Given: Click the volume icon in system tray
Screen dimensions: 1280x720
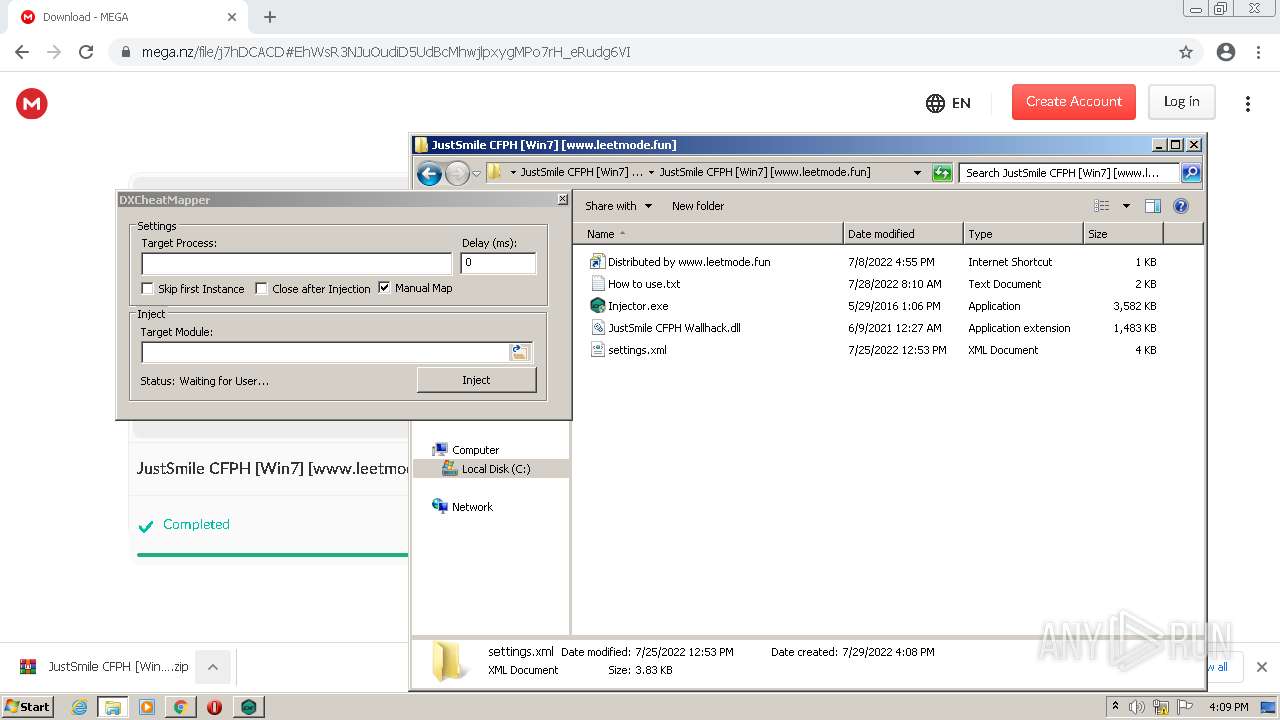Looking at the screenshot, I should [1136, 707].
